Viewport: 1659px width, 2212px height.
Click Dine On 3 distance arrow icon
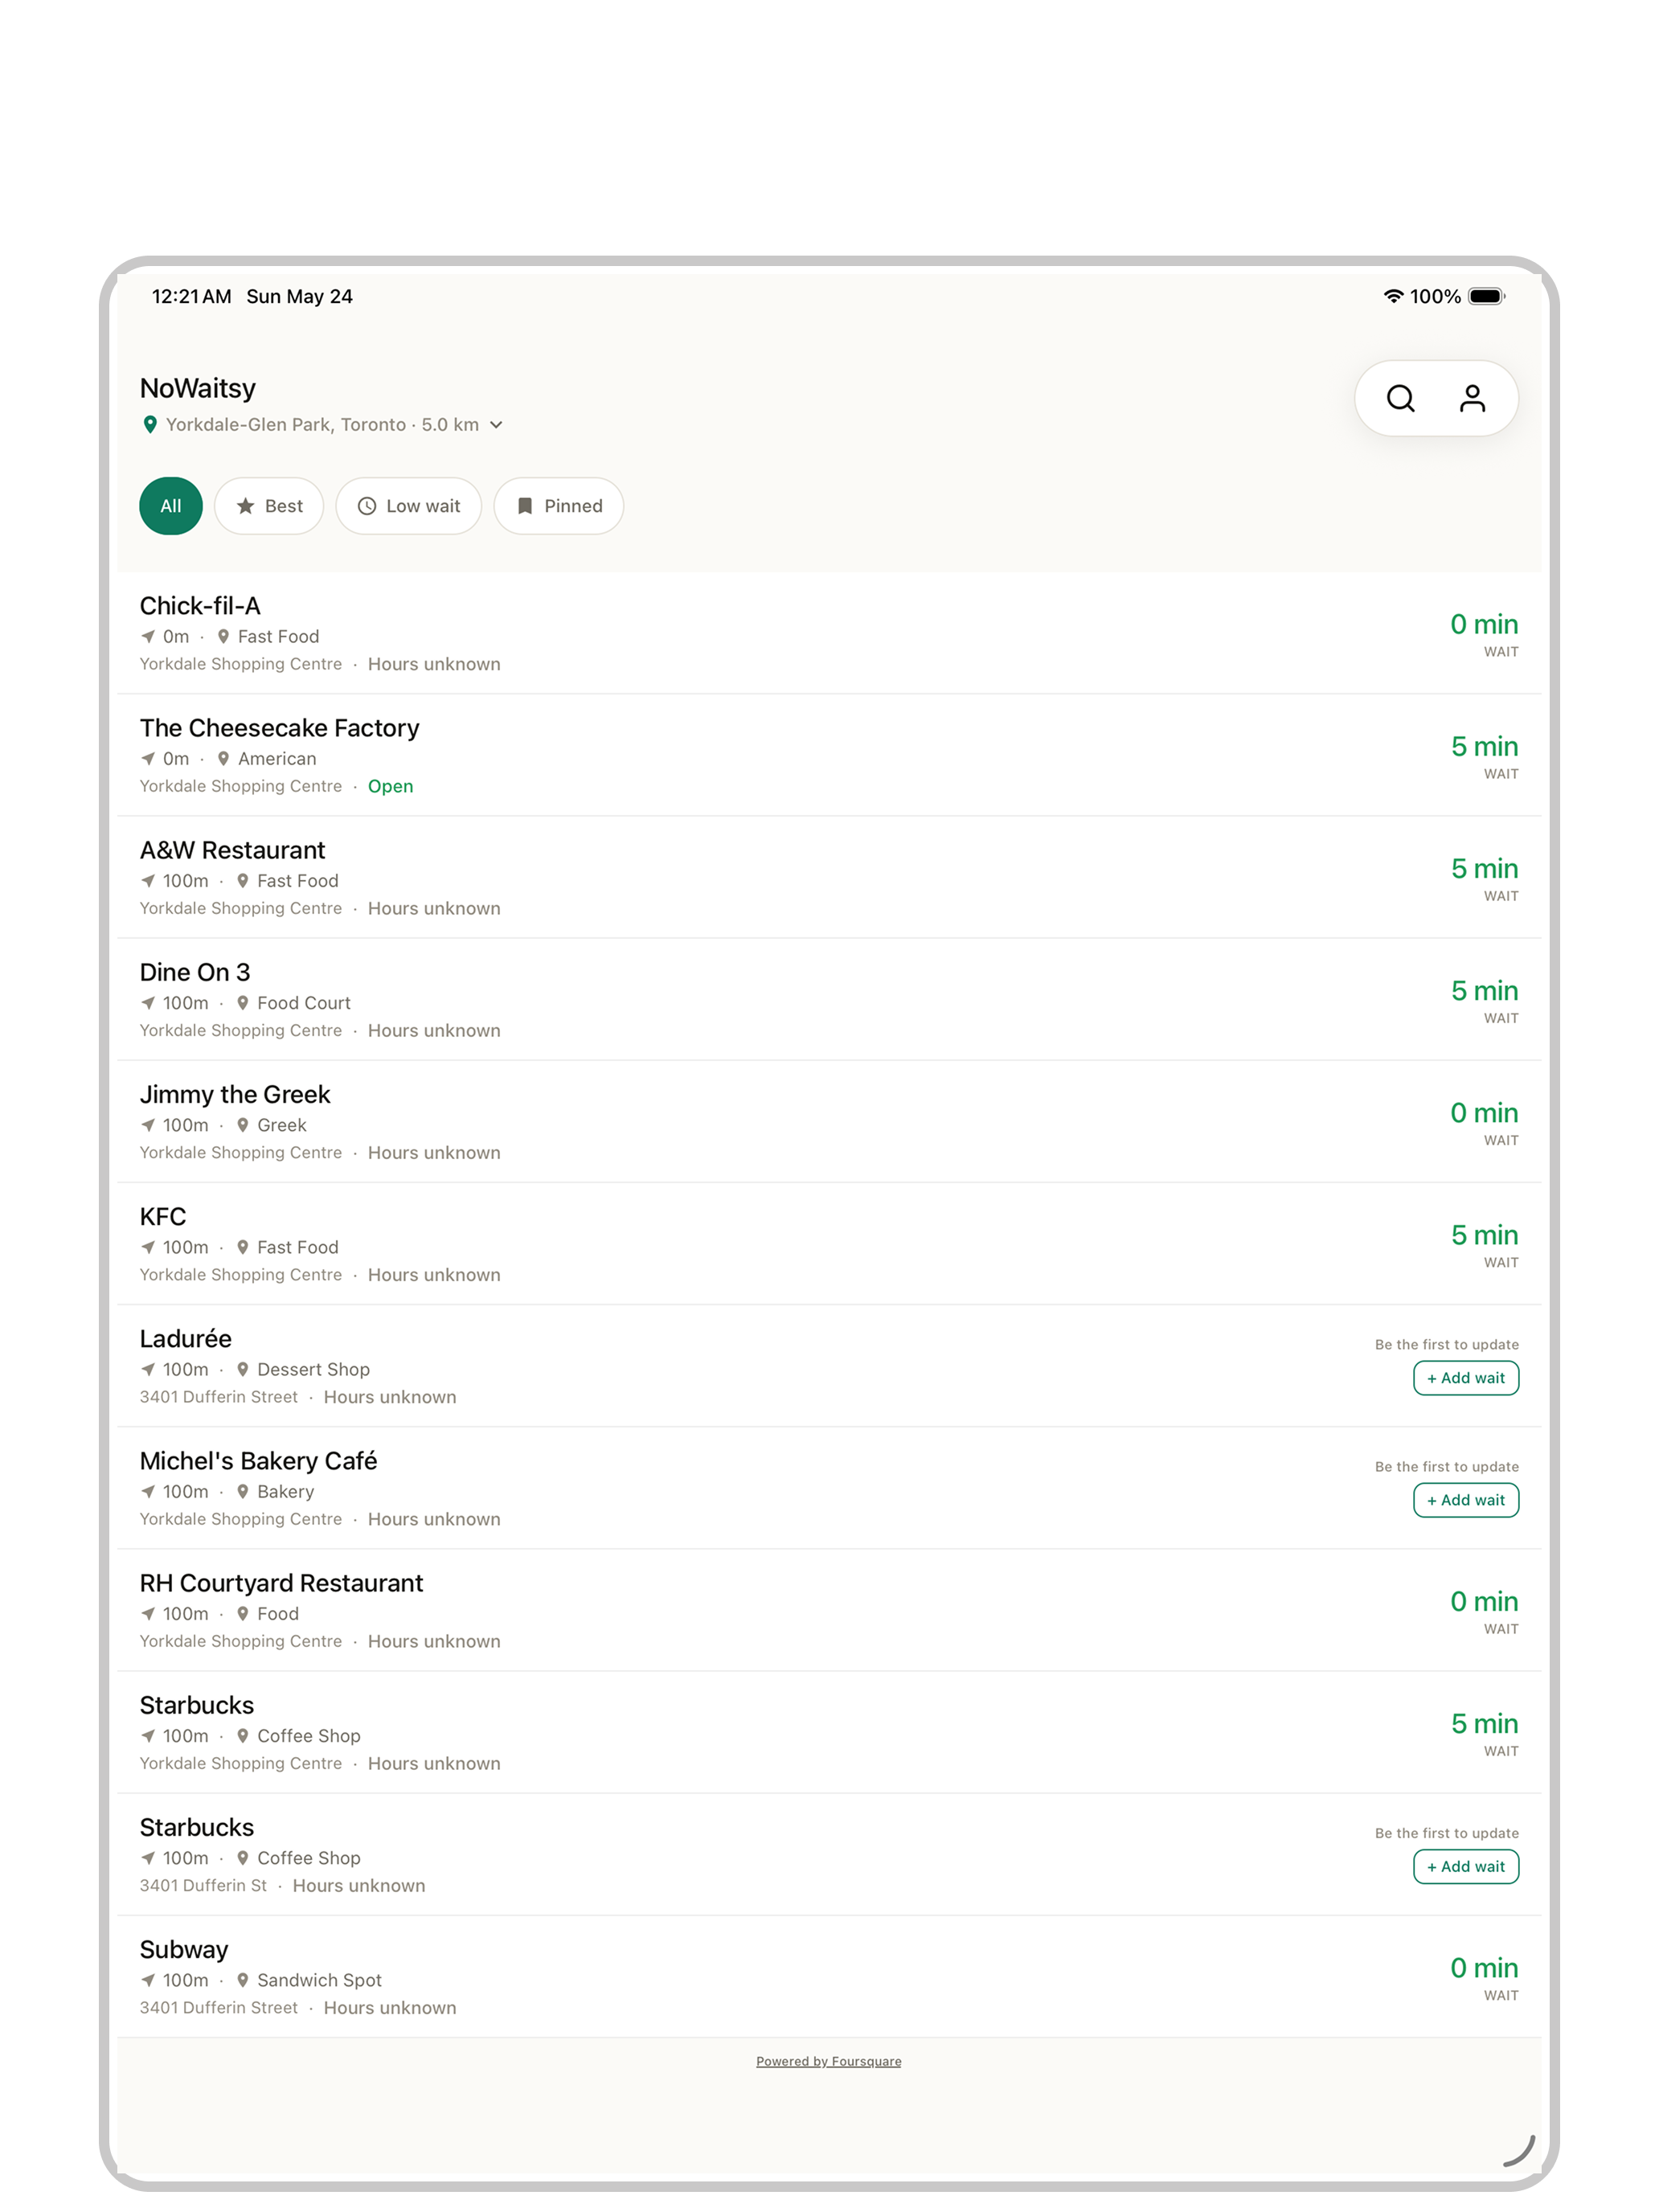(148, 1002)
